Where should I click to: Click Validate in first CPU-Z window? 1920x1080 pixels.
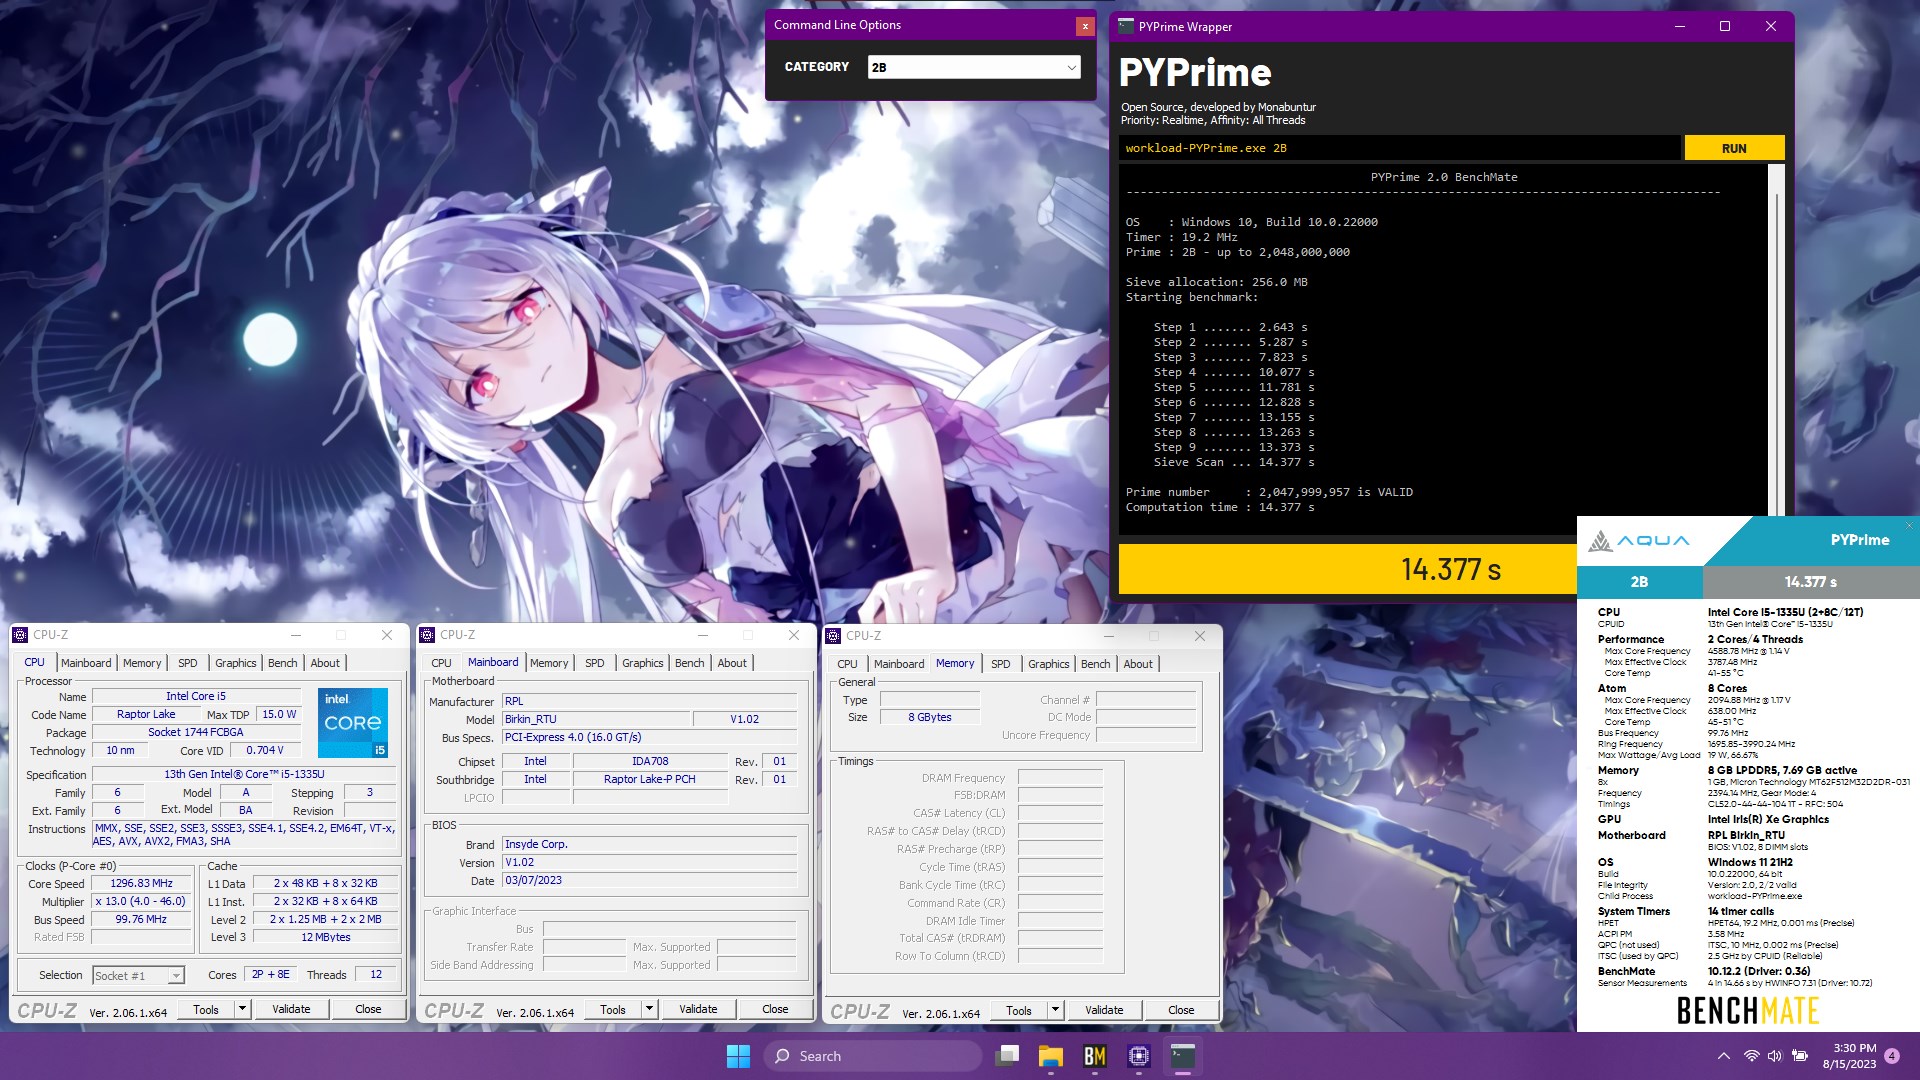[291, 1009]
